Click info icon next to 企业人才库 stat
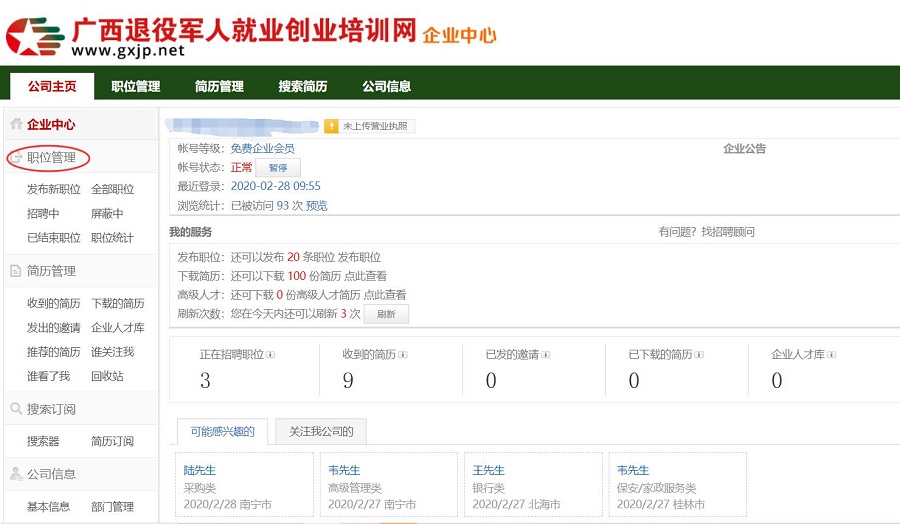 (x=832, y=355)
